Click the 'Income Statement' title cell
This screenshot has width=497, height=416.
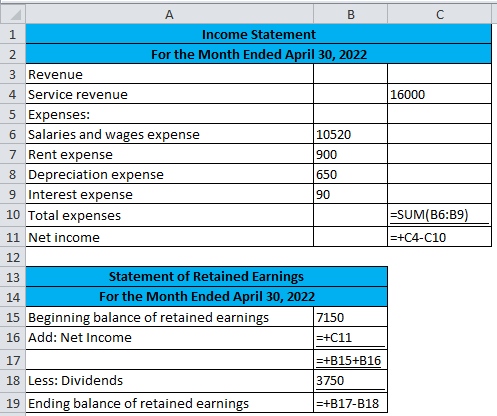[x=259, y=34]
